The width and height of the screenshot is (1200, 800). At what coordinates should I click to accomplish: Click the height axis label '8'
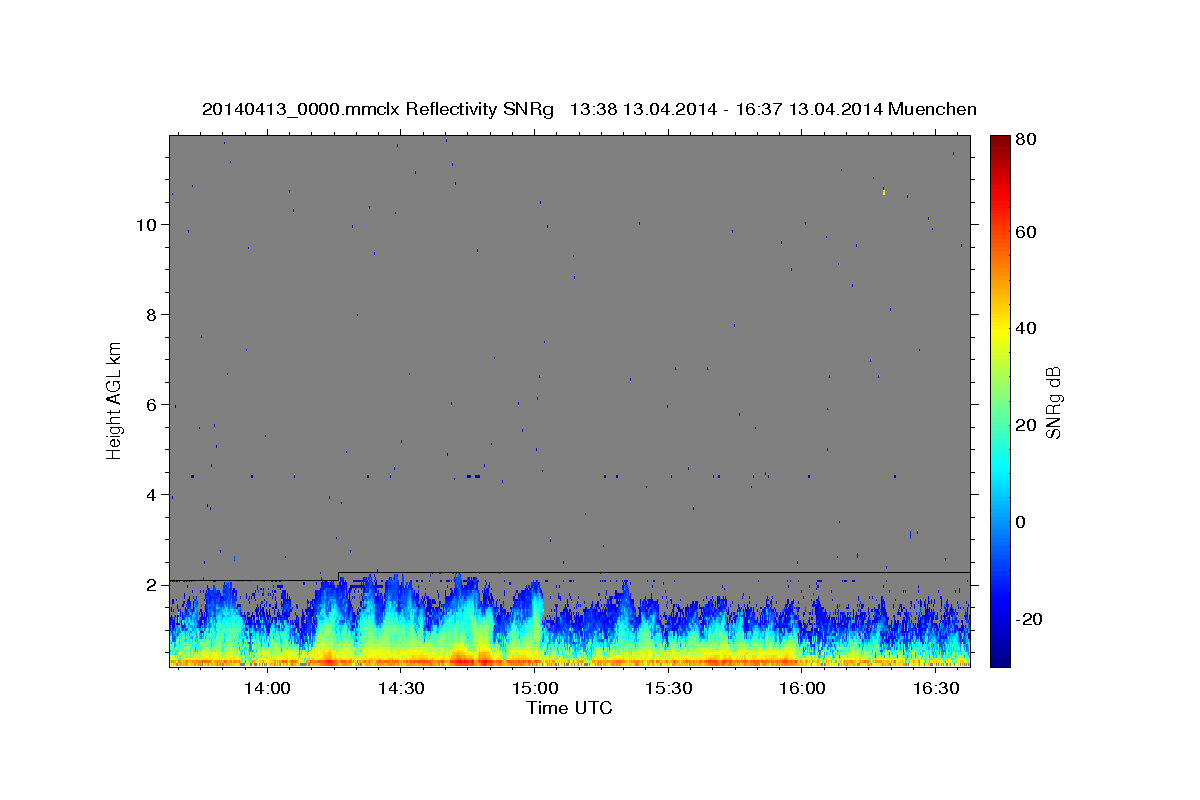(152, 315)
